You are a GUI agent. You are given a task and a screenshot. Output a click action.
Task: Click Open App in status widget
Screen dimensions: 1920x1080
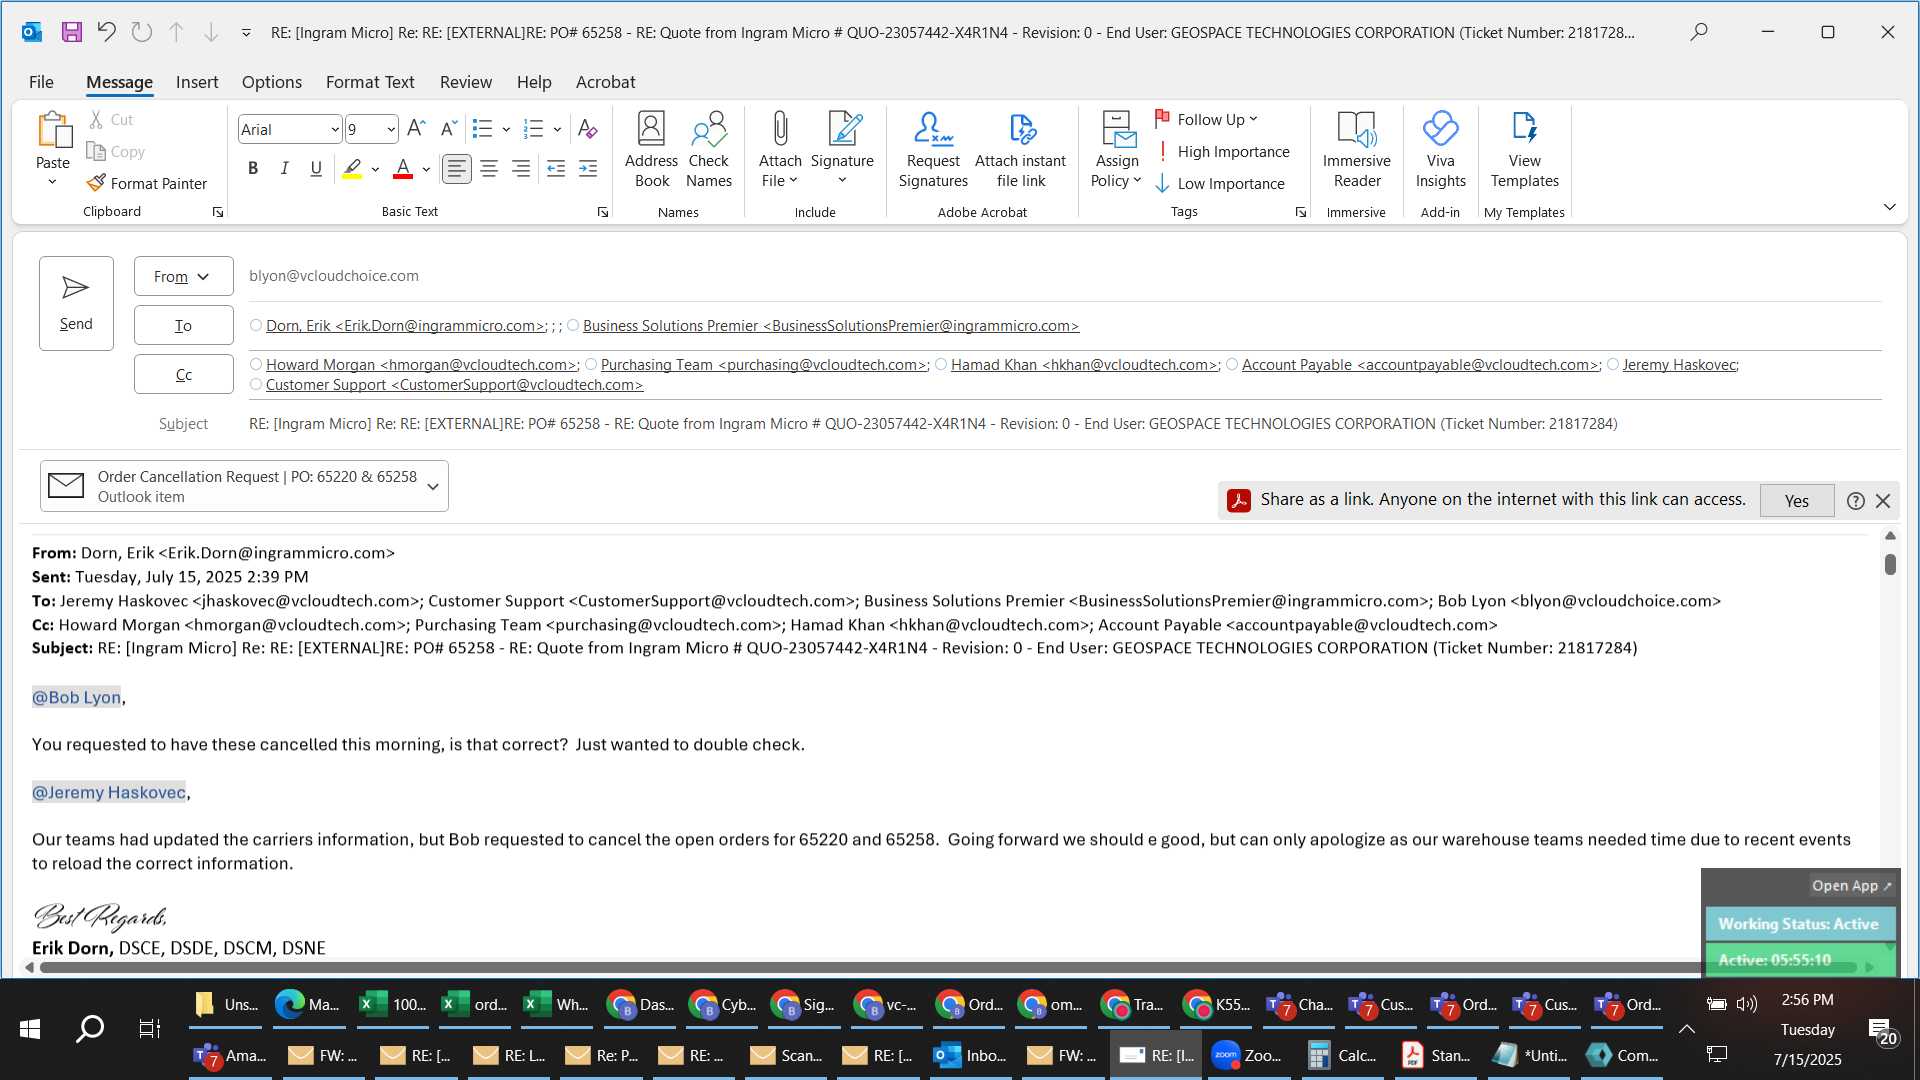pos(1851,885)
